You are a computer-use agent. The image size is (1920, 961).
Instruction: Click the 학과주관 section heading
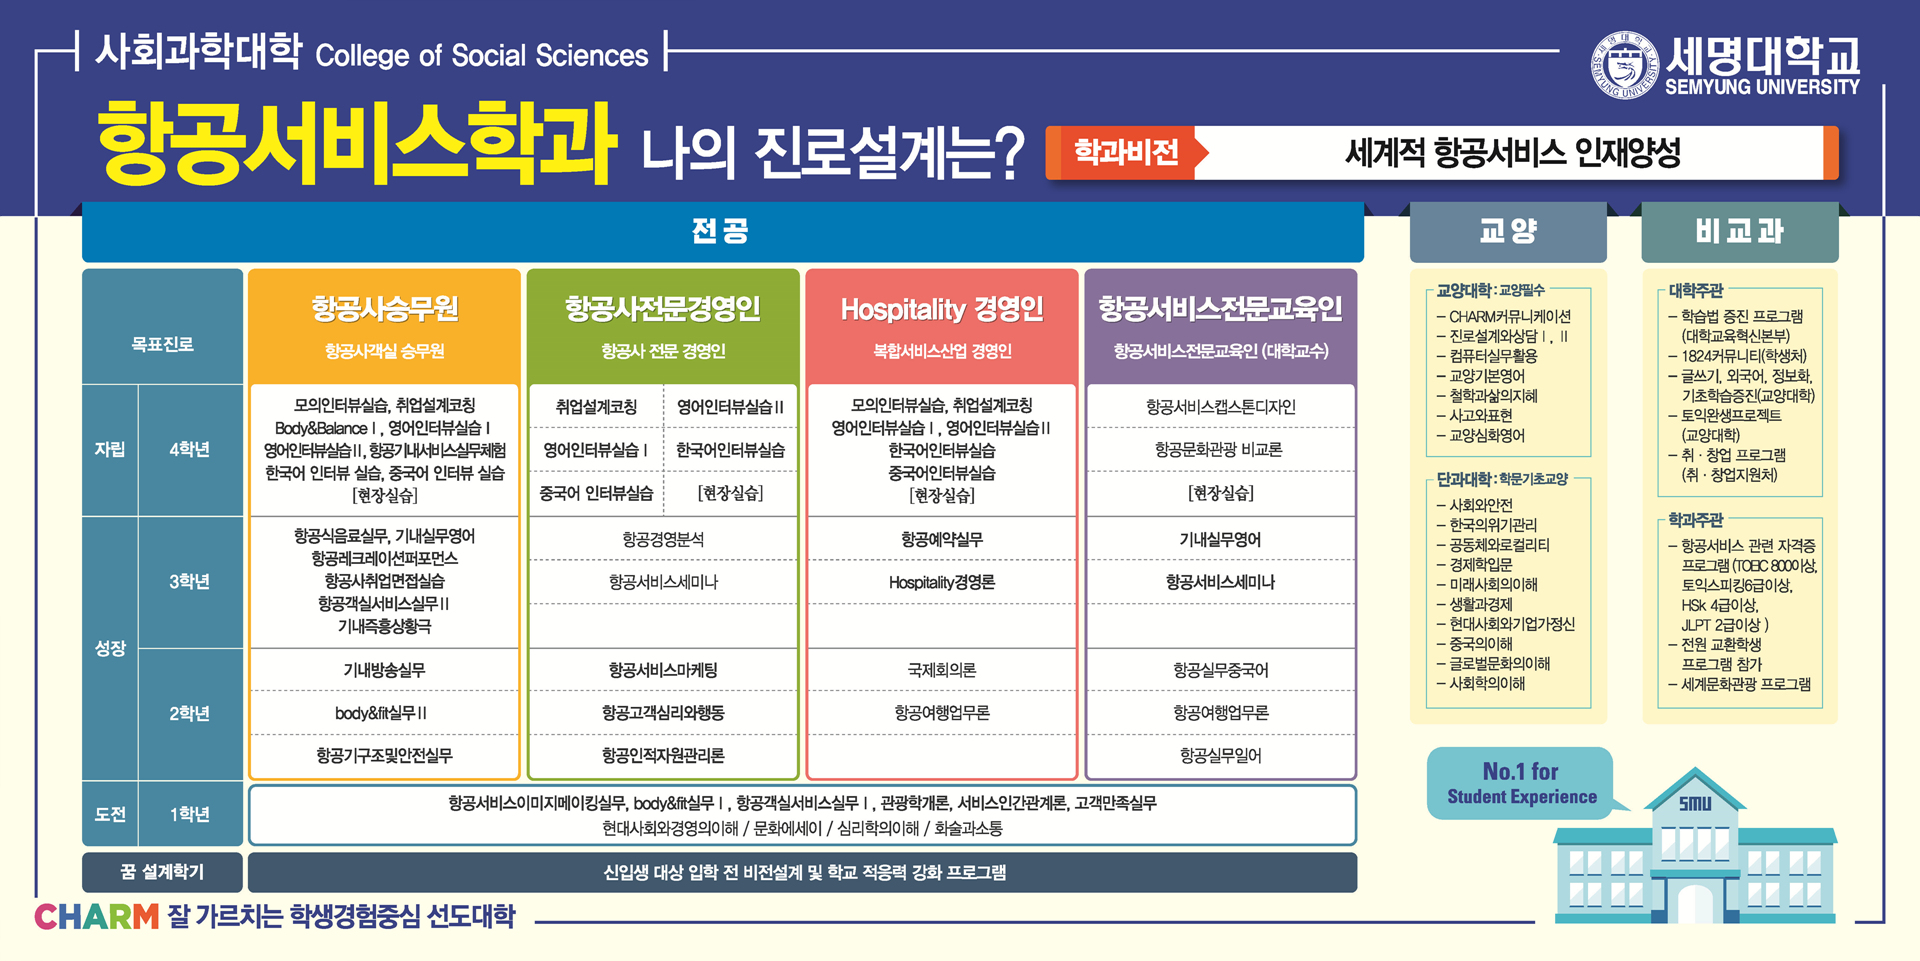click(1696, 519)
